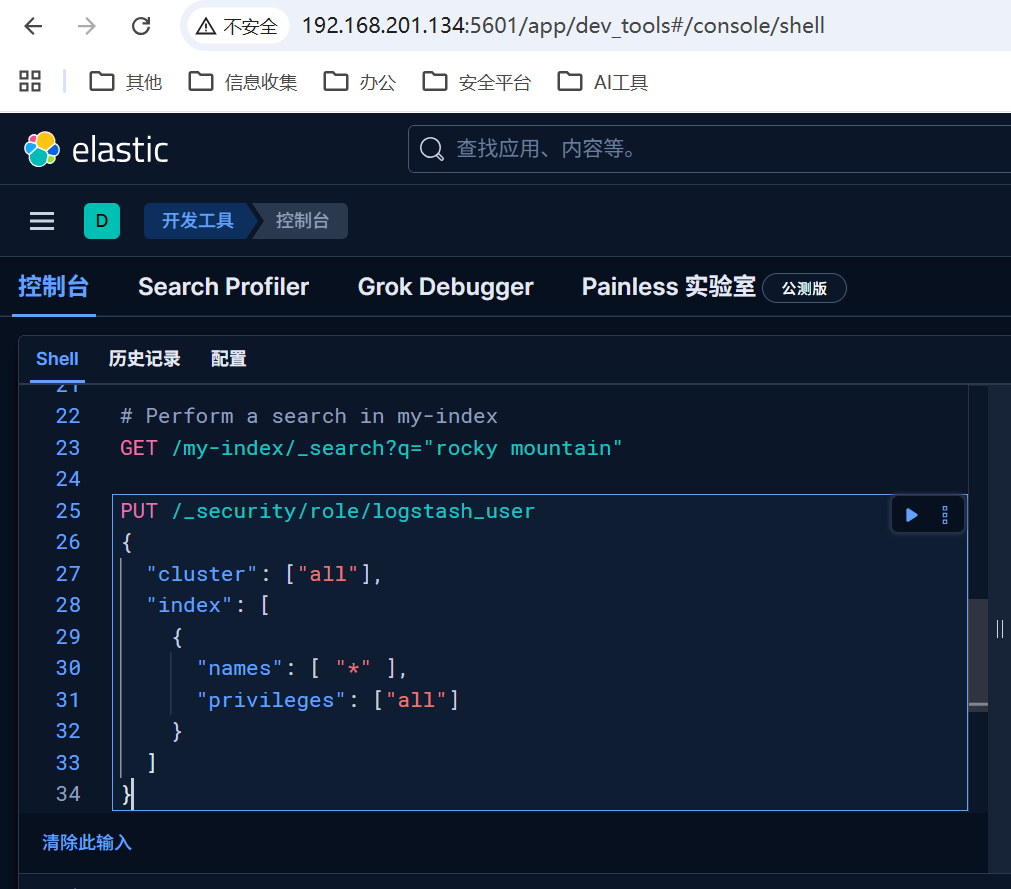Screen dimensions: 1011x889
Task: Expand the 信息收集 bookmark folder
Action: (x=243, y=82)
